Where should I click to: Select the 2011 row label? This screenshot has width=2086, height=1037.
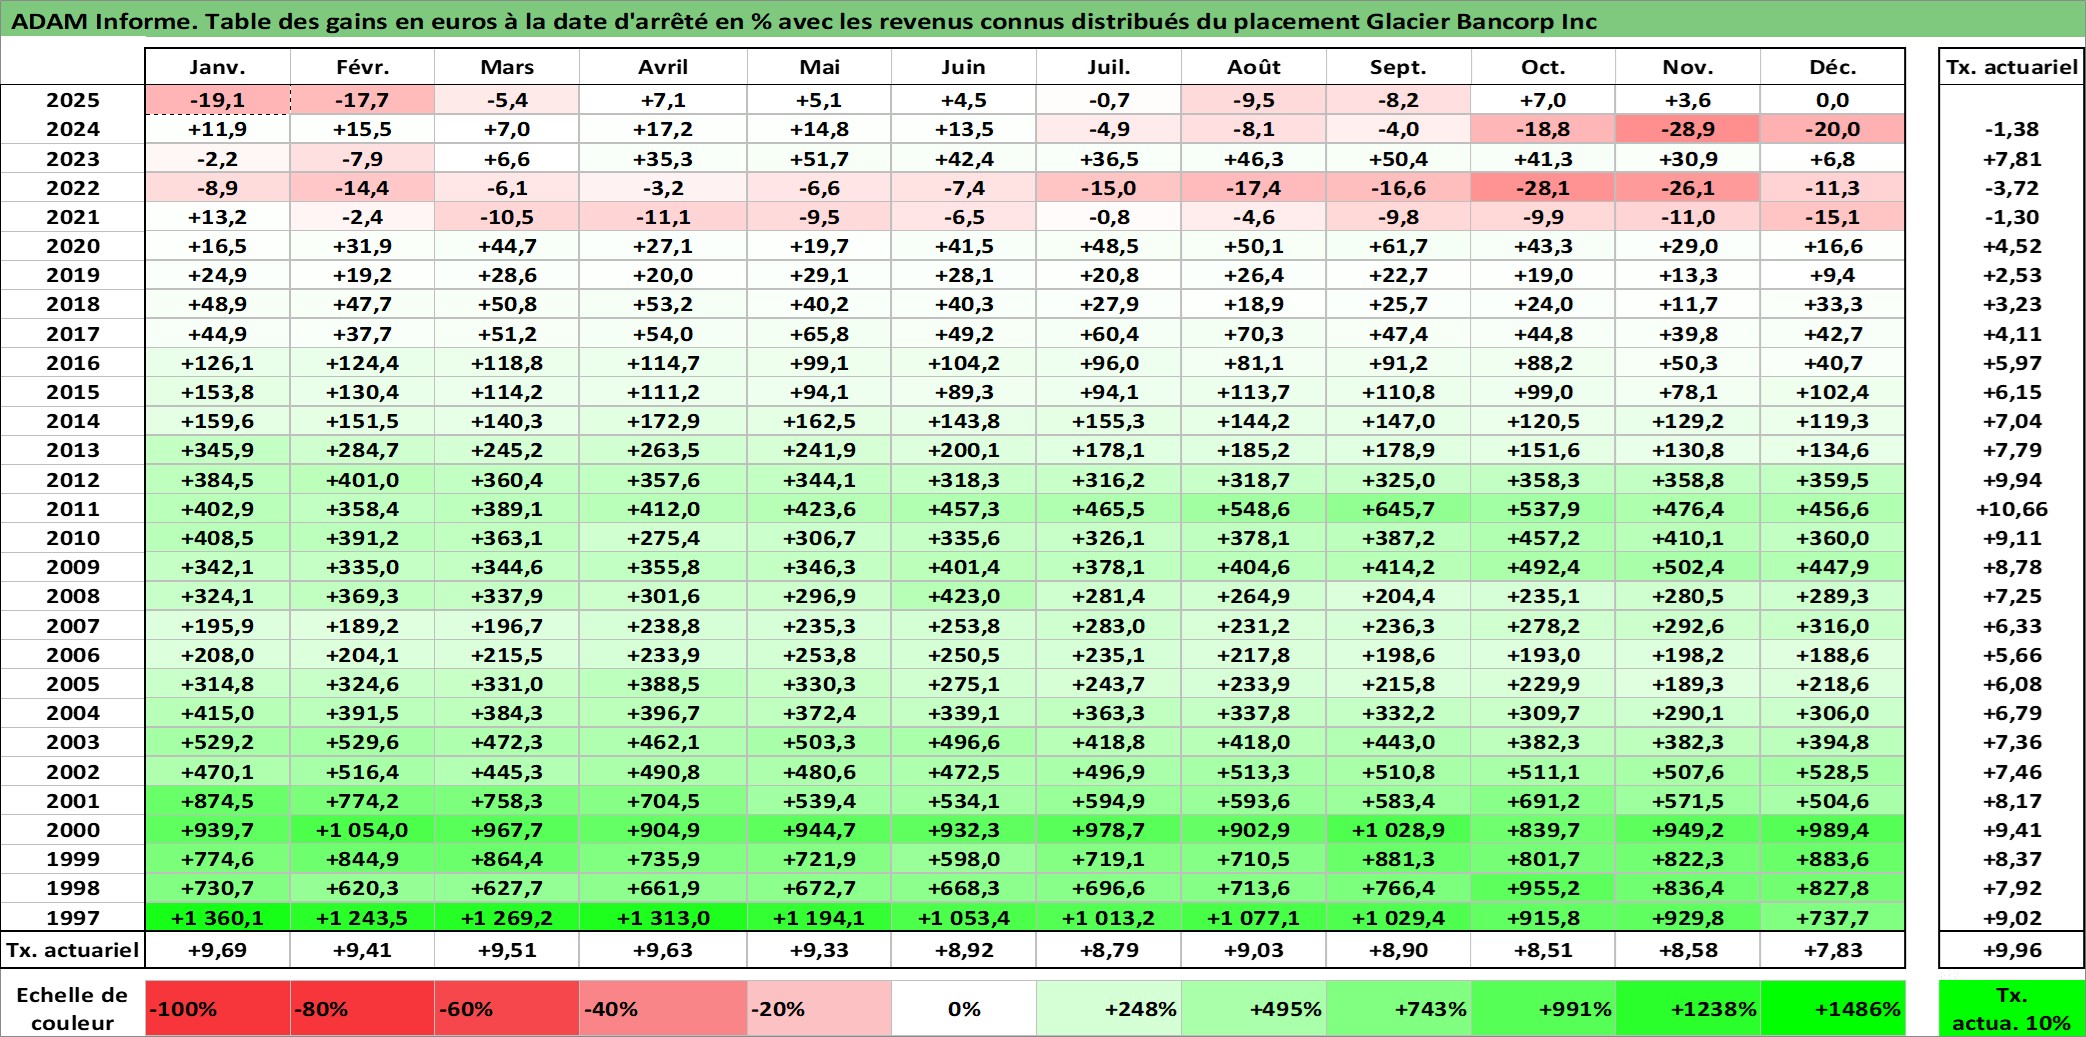(x=73, y=509)
